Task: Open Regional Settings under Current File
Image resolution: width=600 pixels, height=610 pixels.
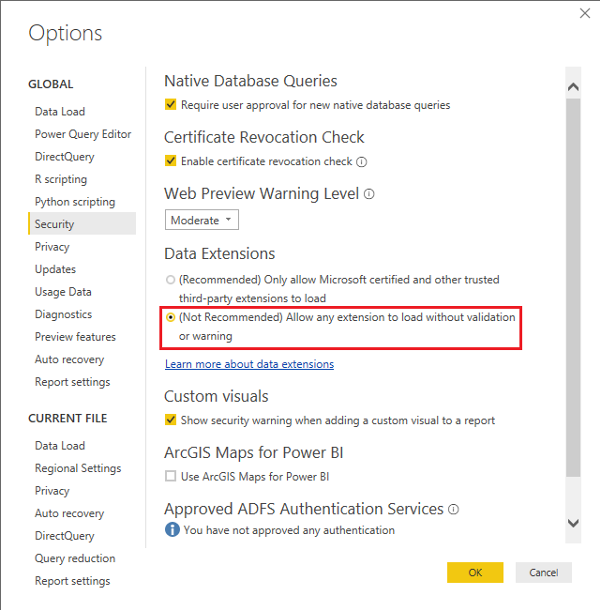Action: click(x=78, y=468)
